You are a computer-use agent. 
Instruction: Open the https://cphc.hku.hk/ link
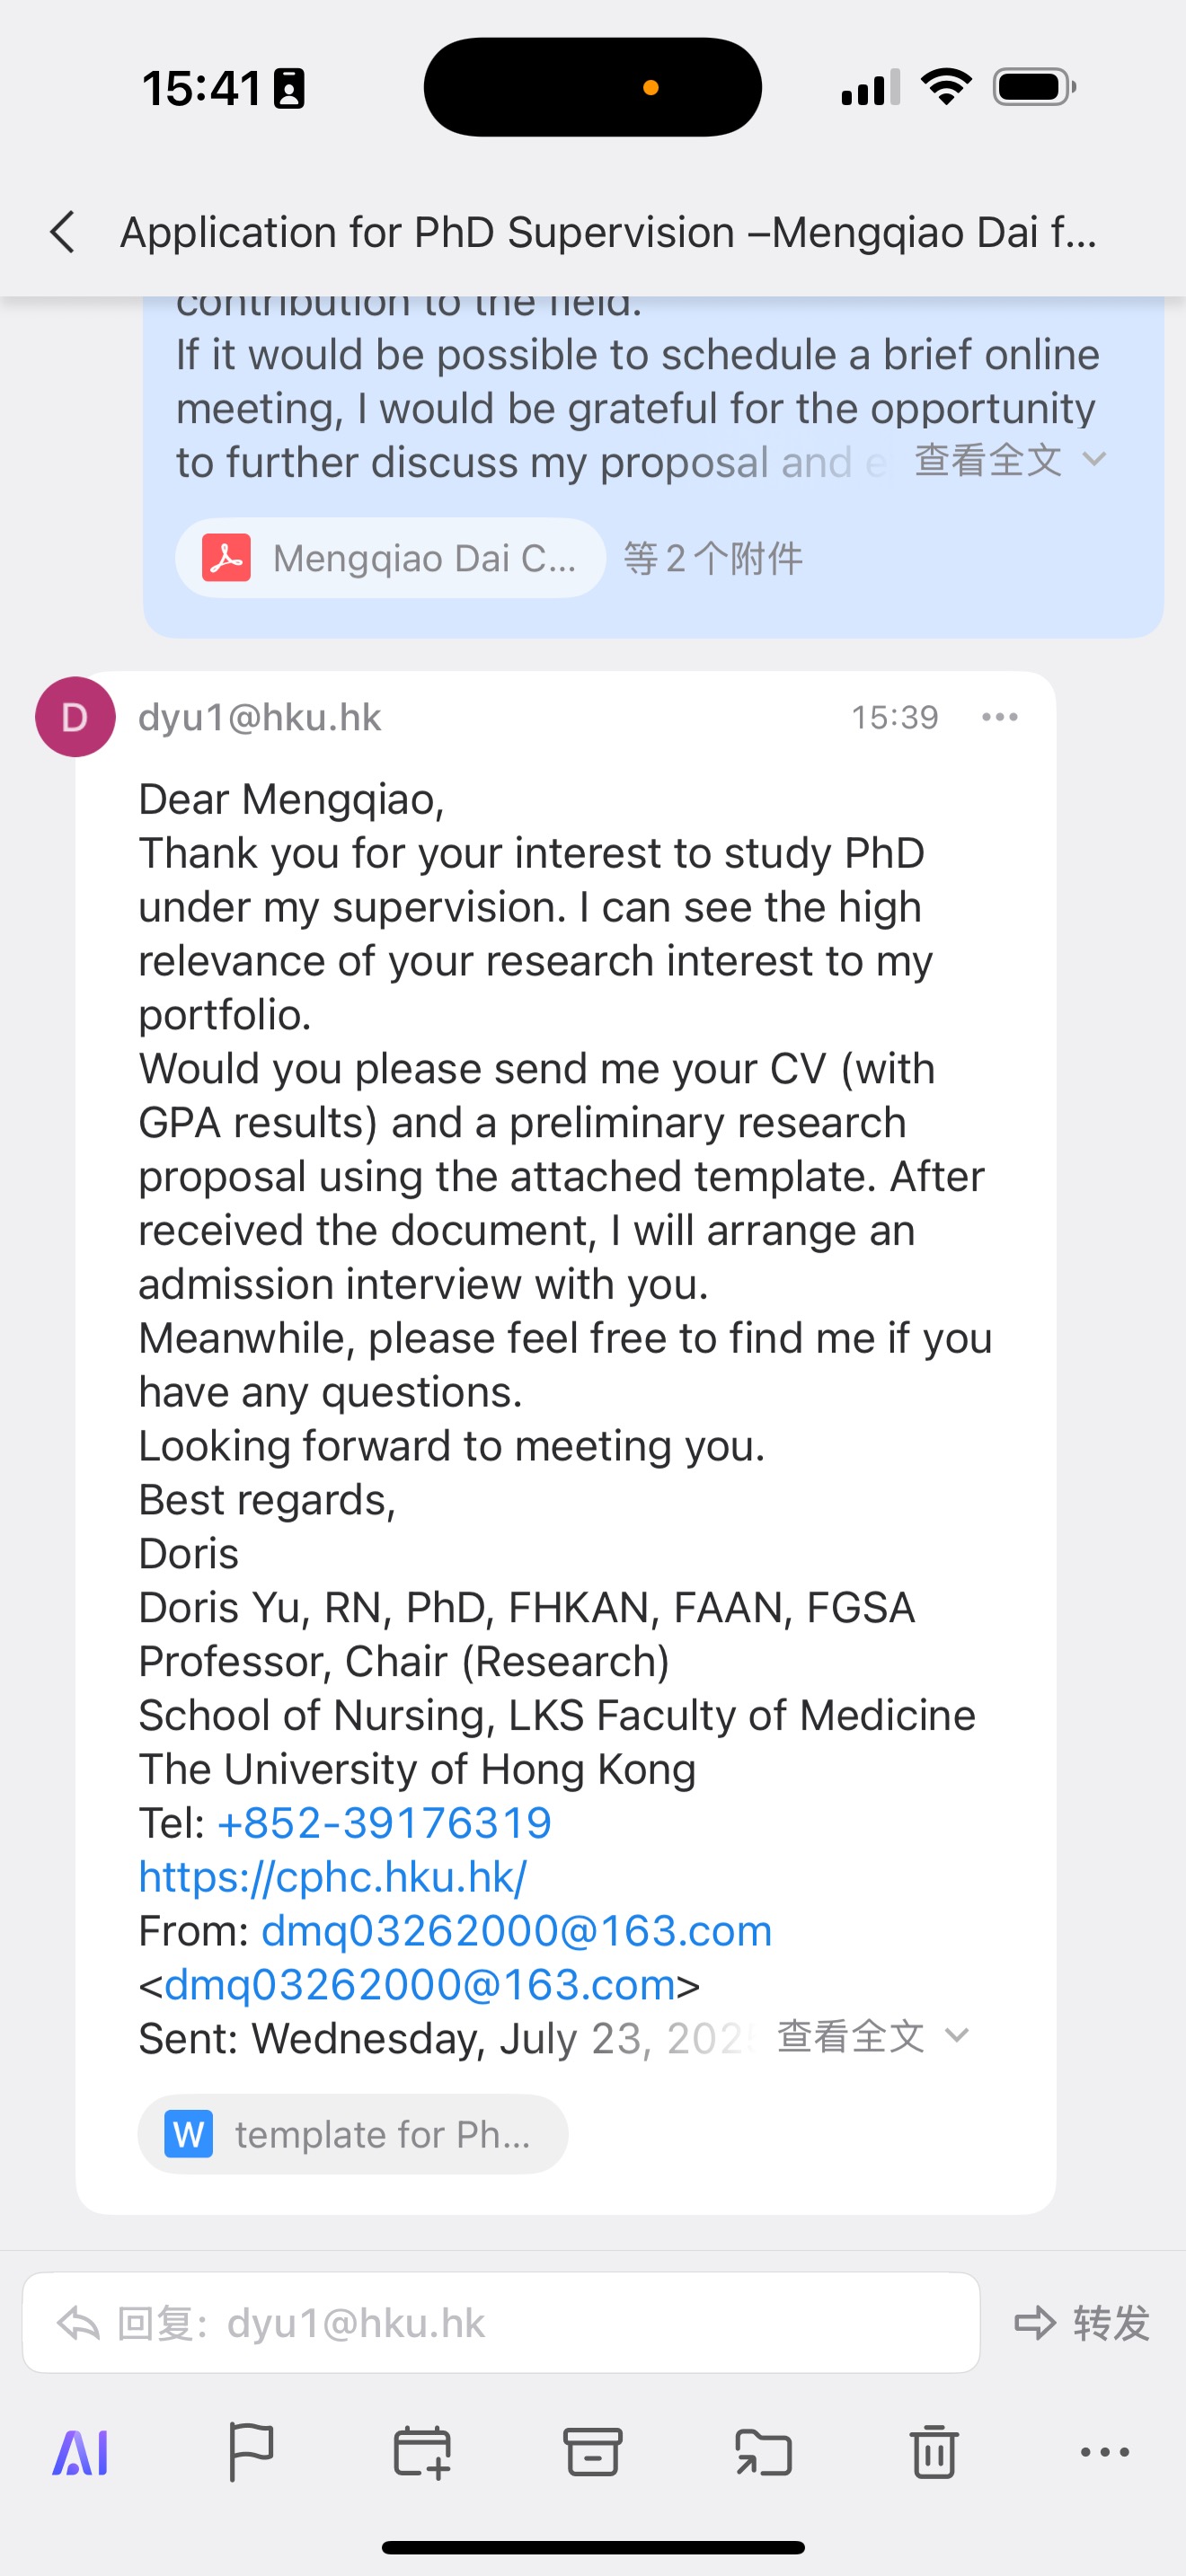tap(332, 1877)
